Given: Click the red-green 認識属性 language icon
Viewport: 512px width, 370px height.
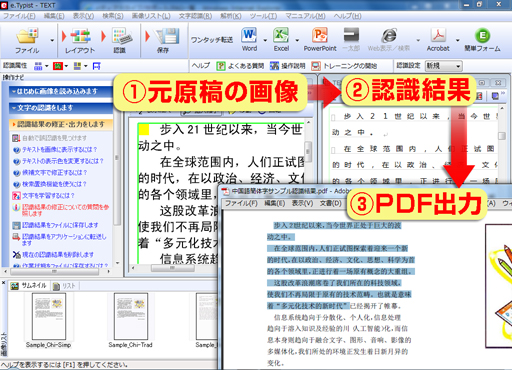Looking at the screenshot, I should click(x=58, y=66).
